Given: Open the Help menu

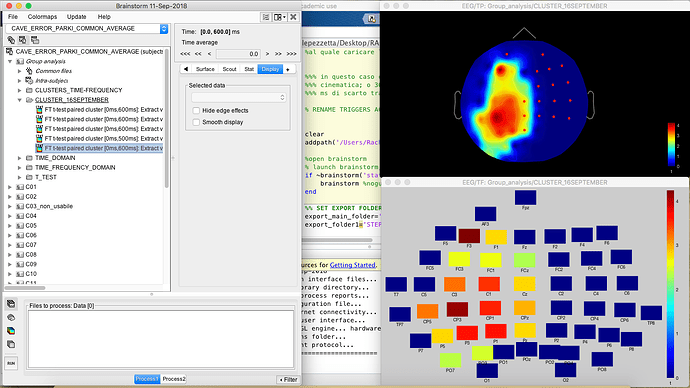Looking at the screenshot, I should [x=104, y=17].
